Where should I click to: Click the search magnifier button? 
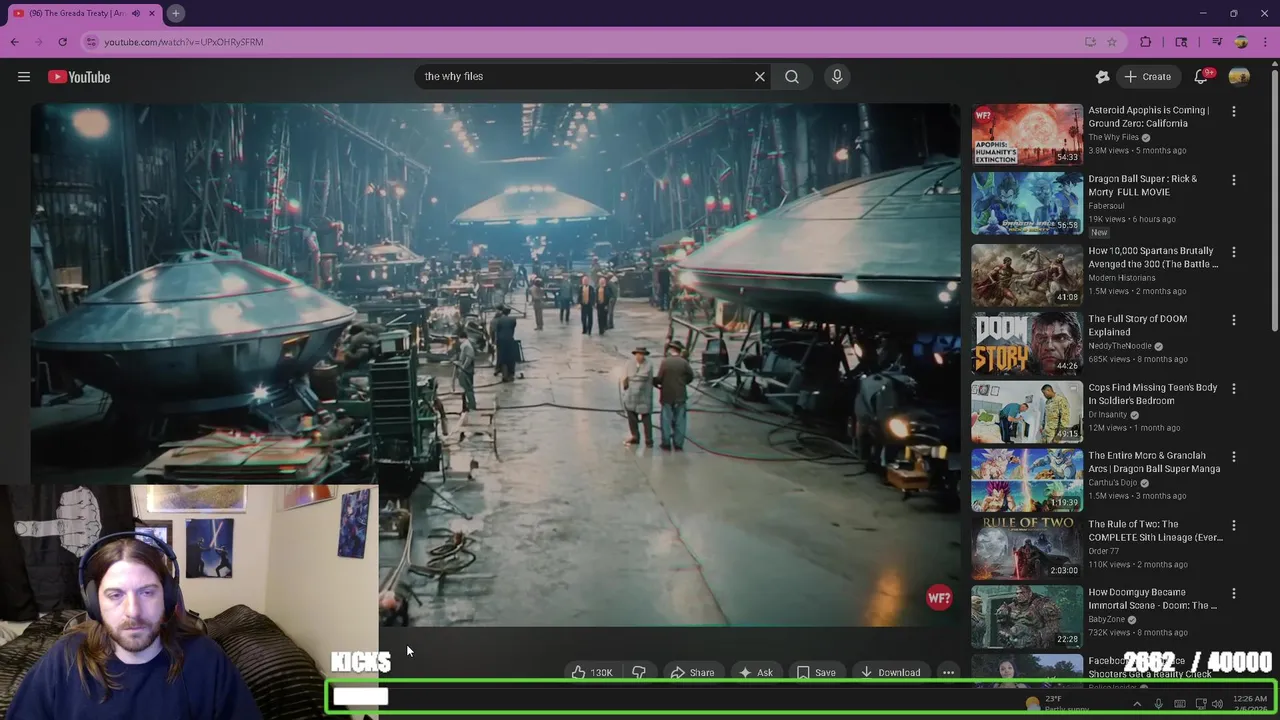coord(792,76)
